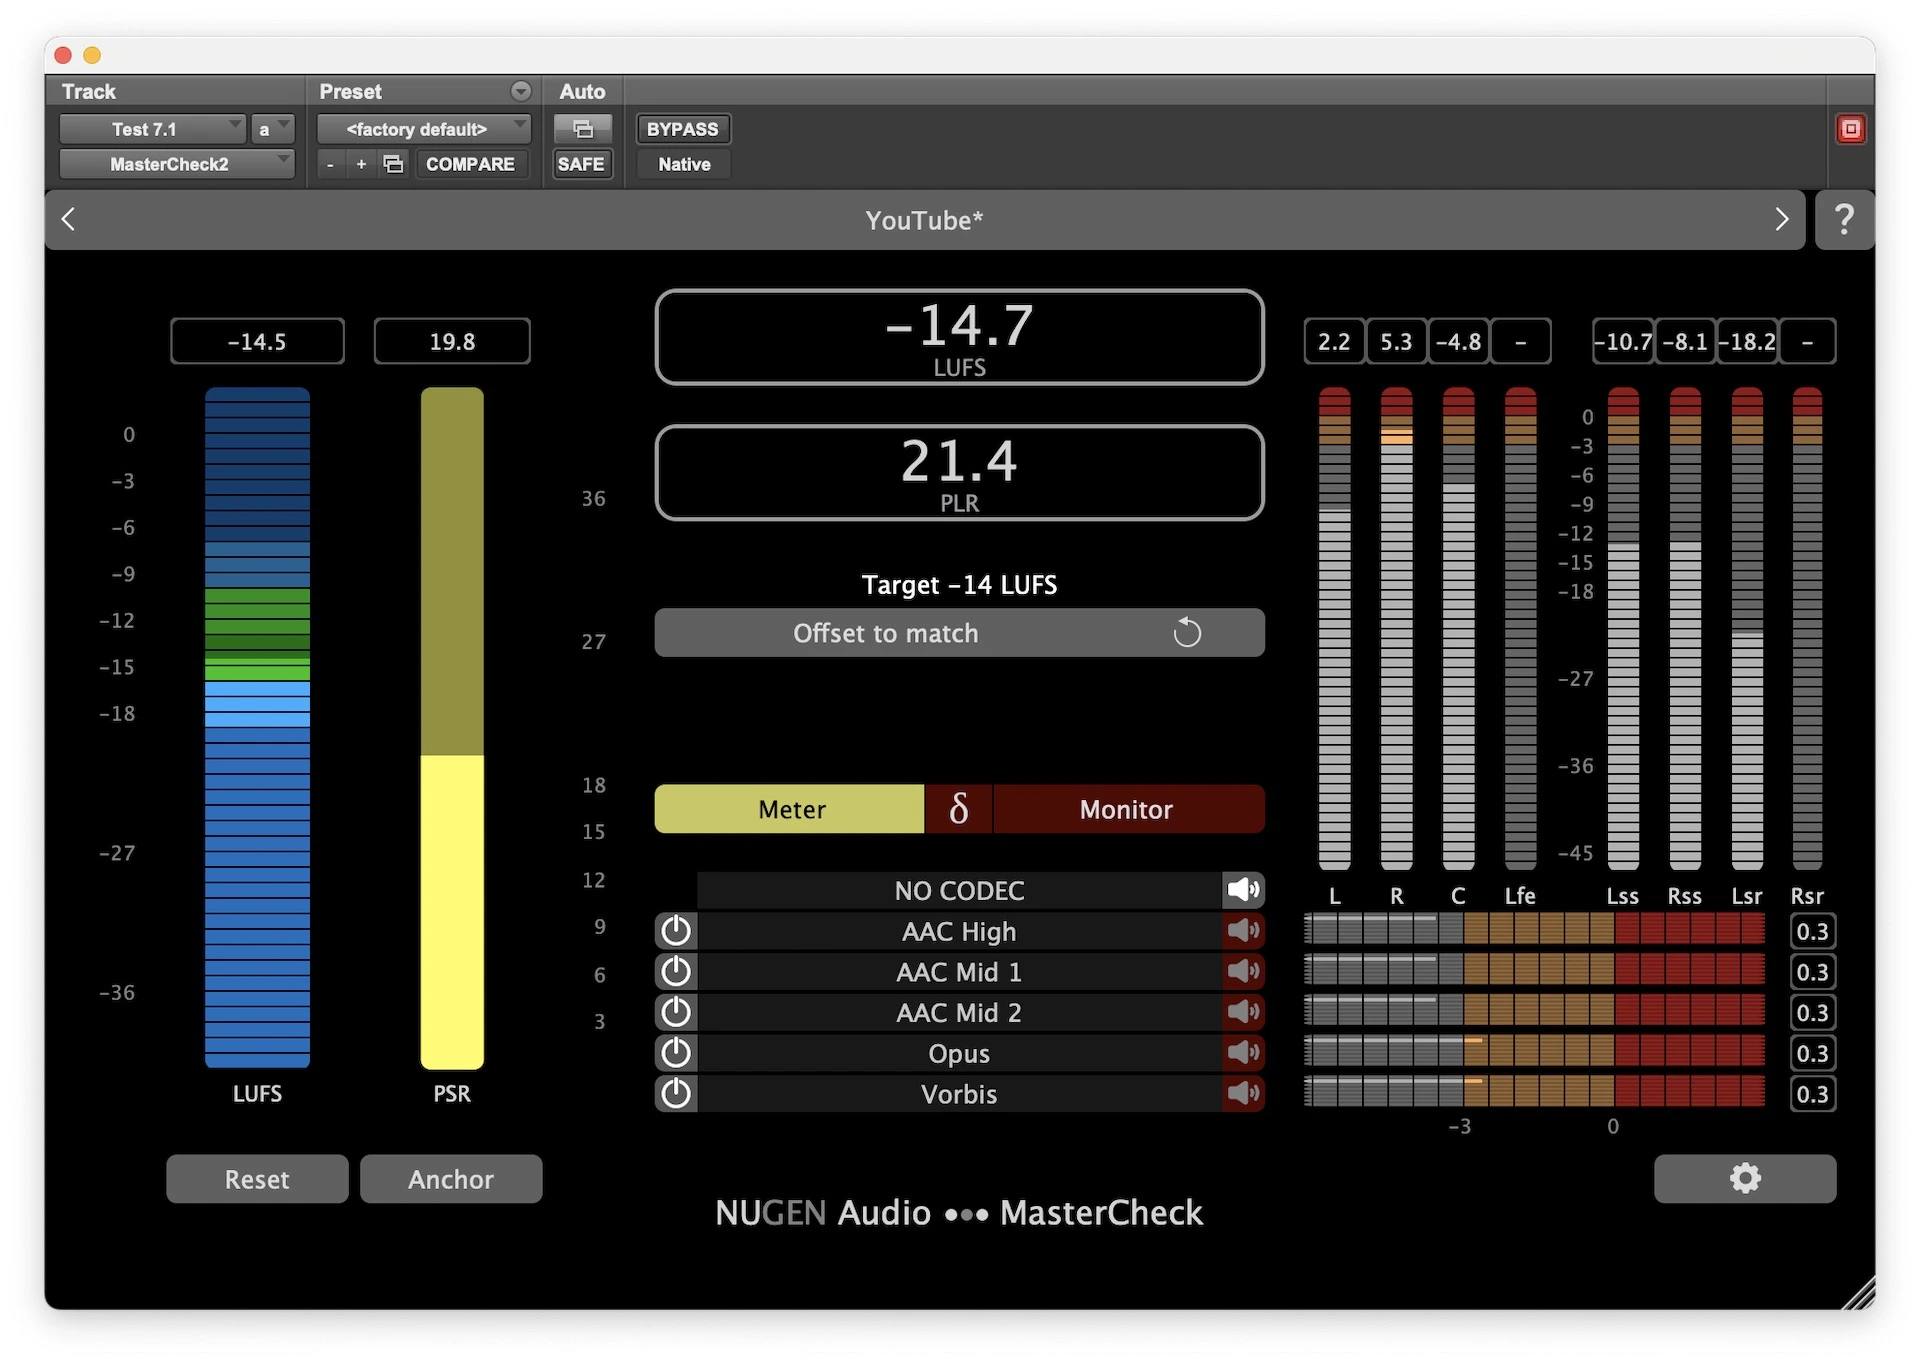Click the speaker icon for Opus
Viewport: 1920px width, 1362px height.
(1243, 1053)
